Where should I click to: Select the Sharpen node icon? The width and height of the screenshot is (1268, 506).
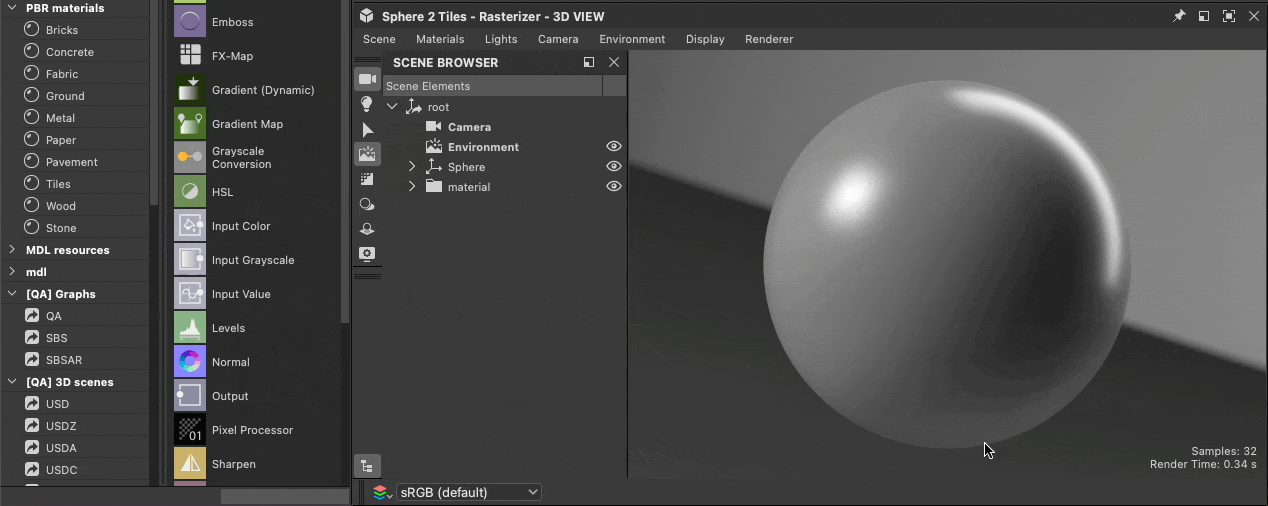tap(190, 463)
